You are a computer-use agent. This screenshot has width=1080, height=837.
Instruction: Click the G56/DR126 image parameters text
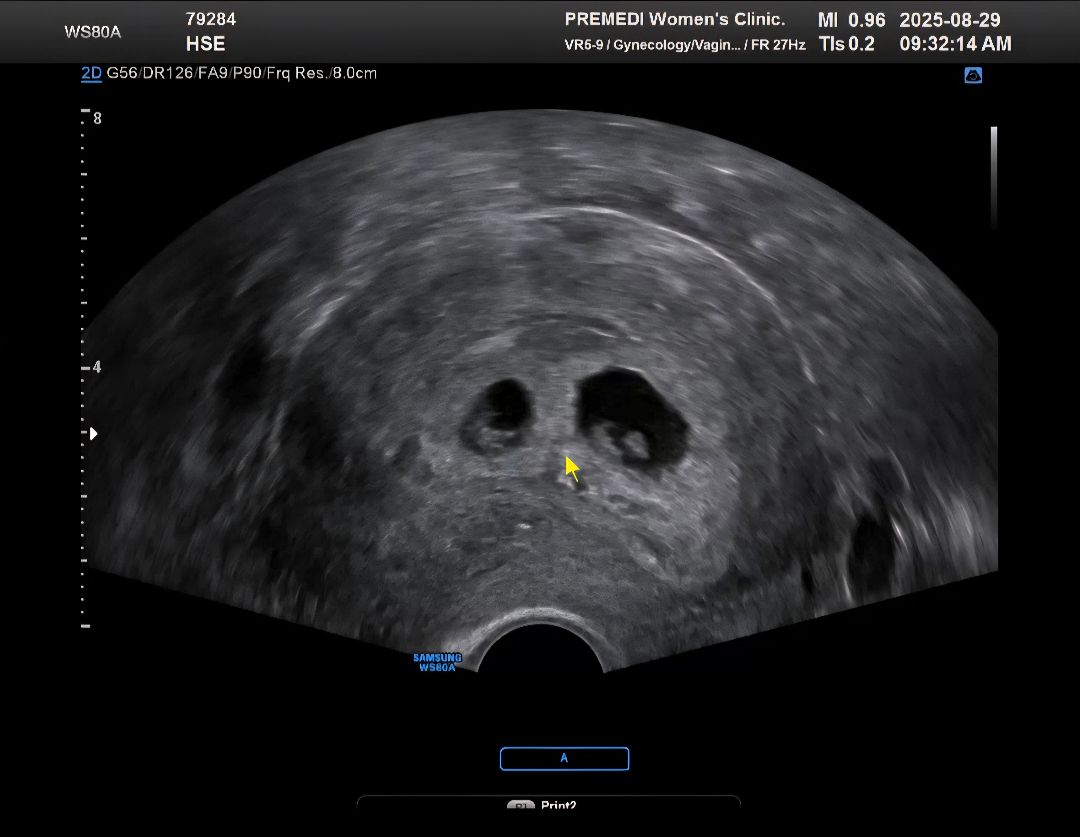pos(241,73)
